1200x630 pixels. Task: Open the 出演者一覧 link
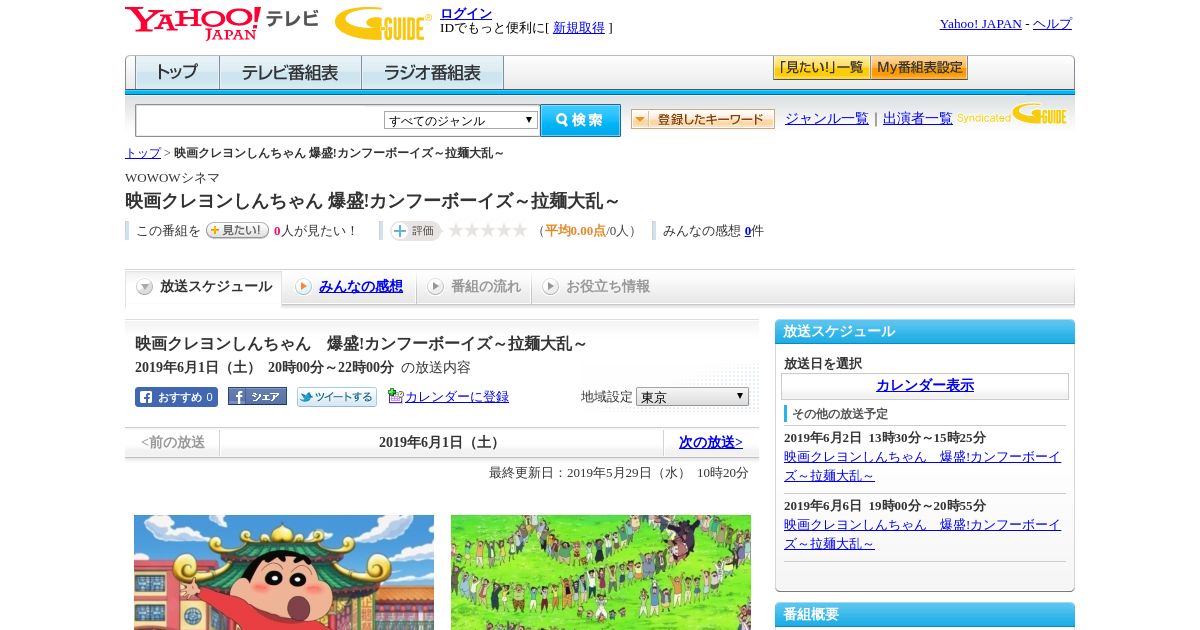(x=918, y=118)
